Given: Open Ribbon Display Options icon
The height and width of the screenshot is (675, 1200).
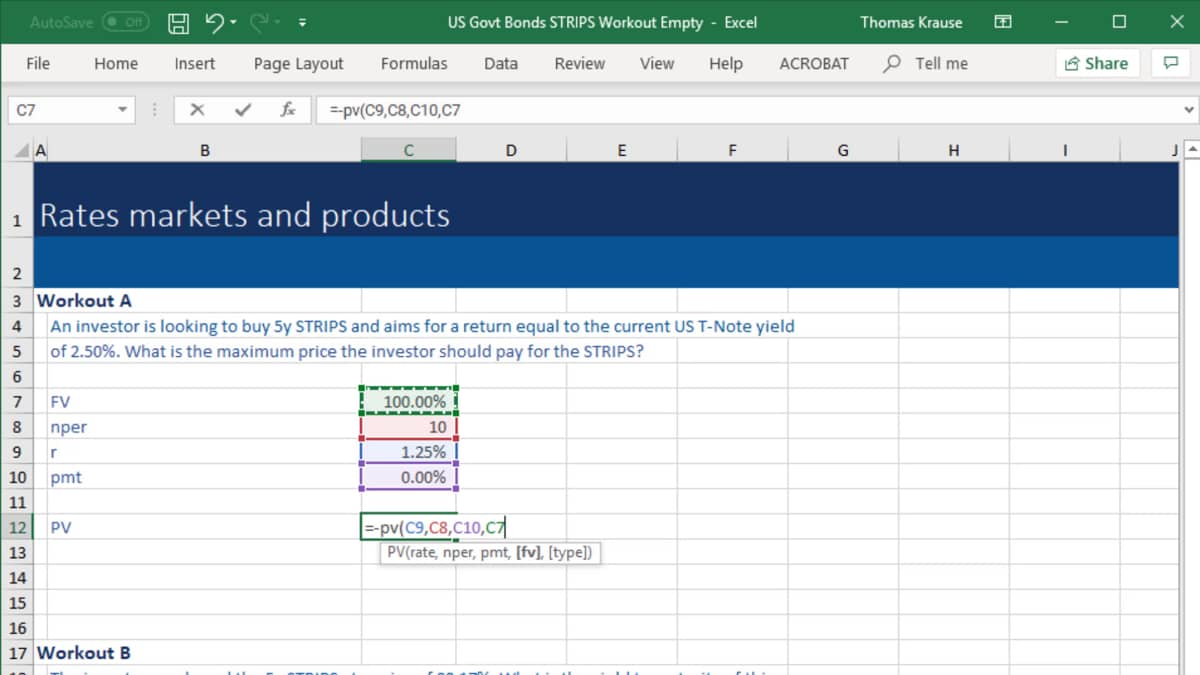Looking at the screenshot, I should pos(1001,22).
